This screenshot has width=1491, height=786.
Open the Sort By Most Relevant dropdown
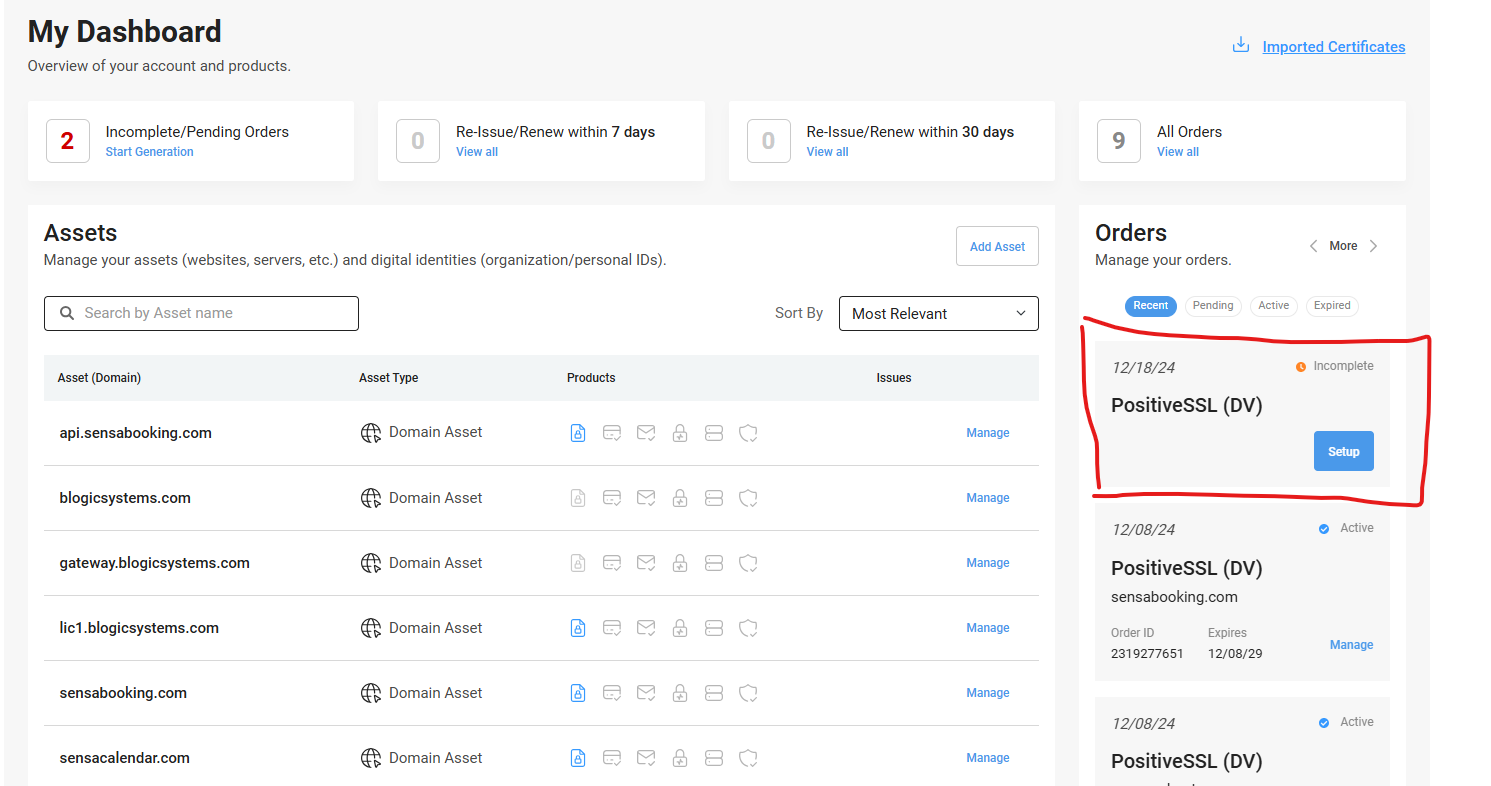938,313
